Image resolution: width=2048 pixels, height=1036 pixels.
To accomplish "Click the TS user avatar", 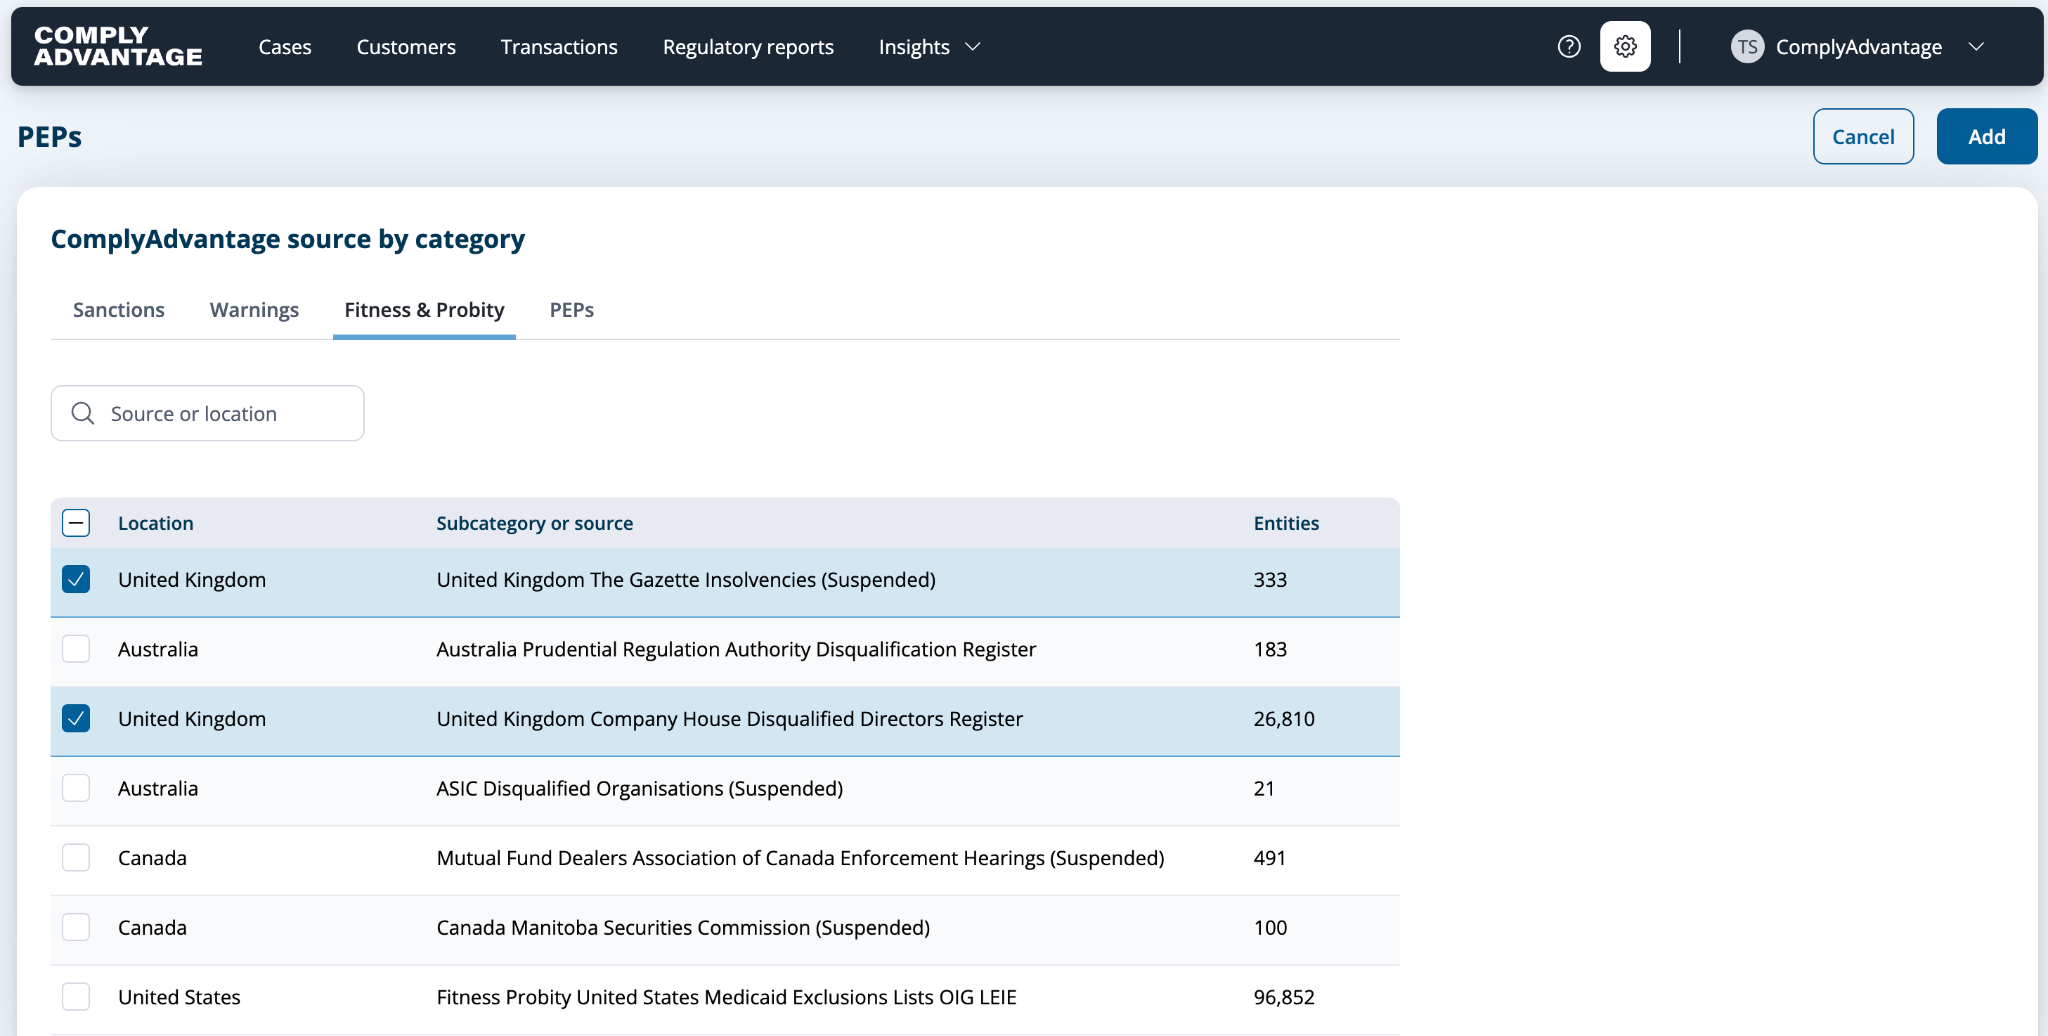I will (x=1747, y=47).
